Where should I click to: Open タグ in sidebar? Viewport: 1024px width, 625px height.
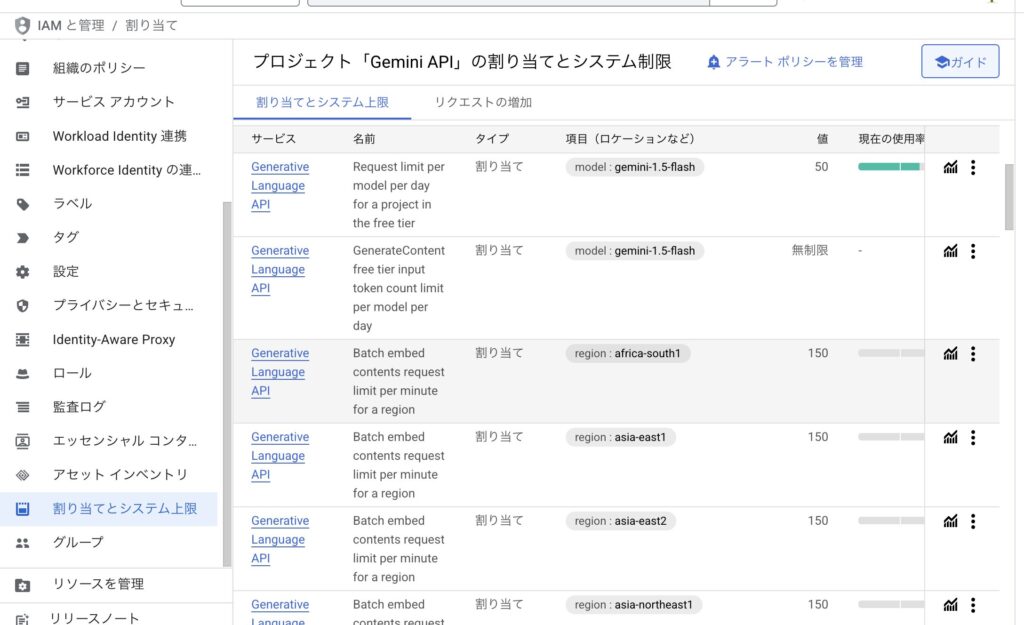coord(66,237)
